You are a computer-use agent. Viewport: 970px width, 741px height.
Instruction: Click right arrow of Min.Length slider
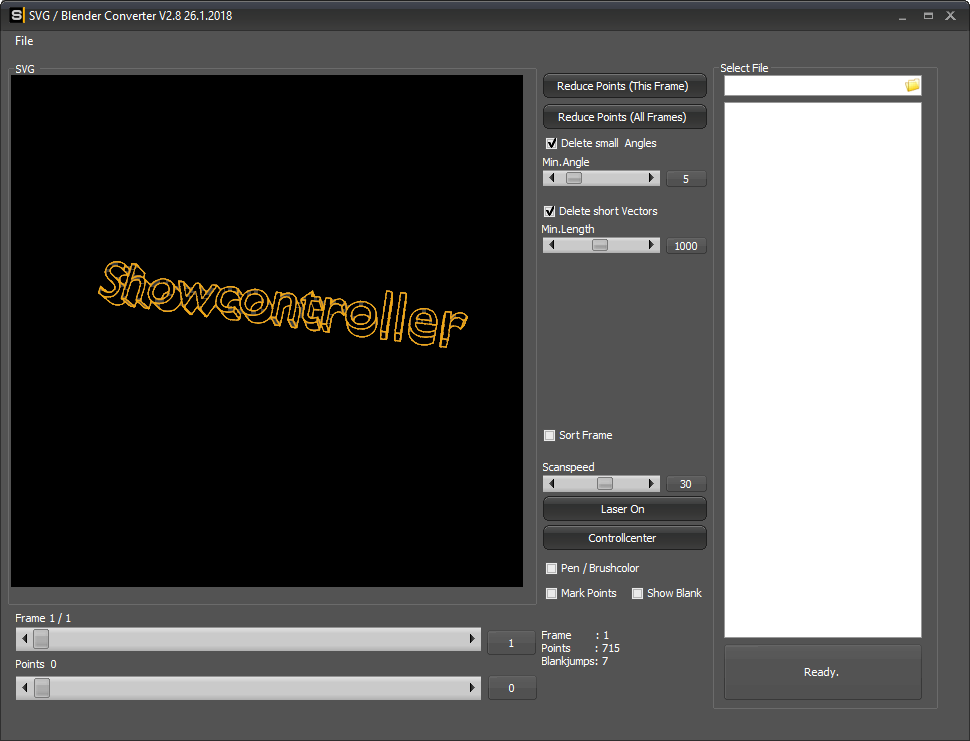pyautogui.click(x=652, y=245)
